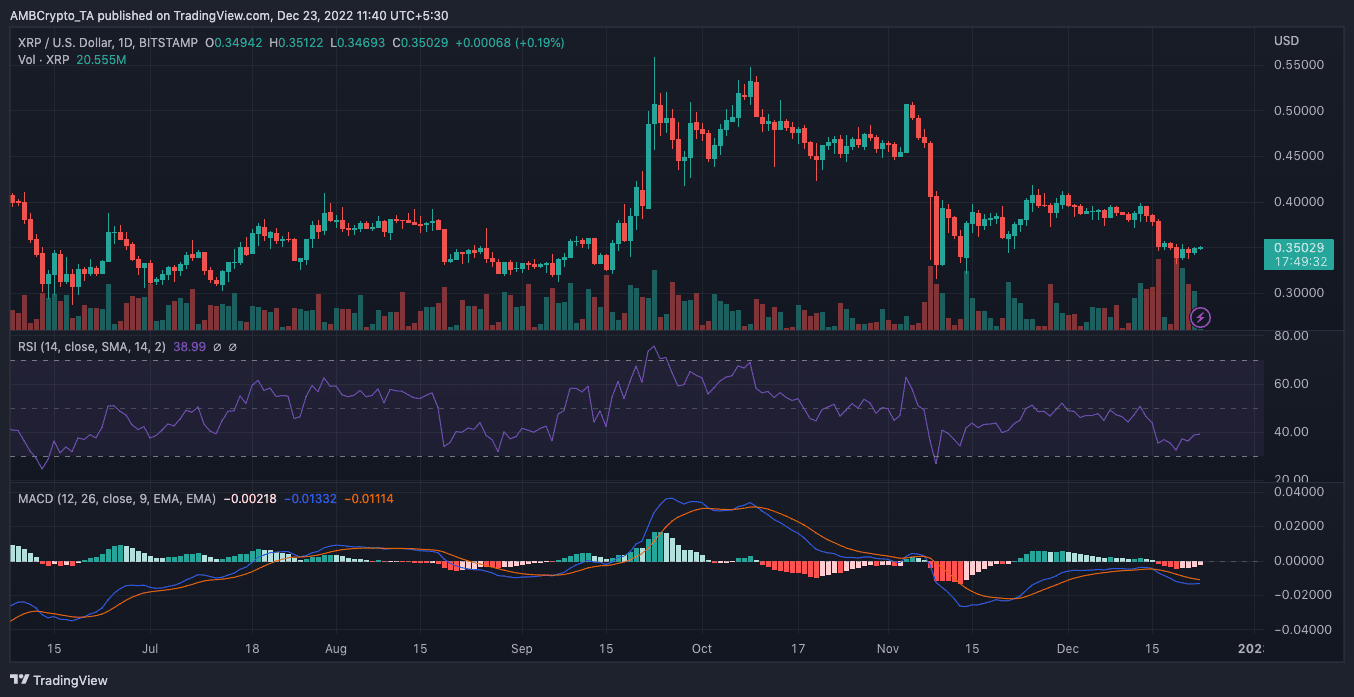Image resolution: width=1354 pixels, height=697 pixels.
Task: Click the RSI value 38.99
Action: pos(192,347)
